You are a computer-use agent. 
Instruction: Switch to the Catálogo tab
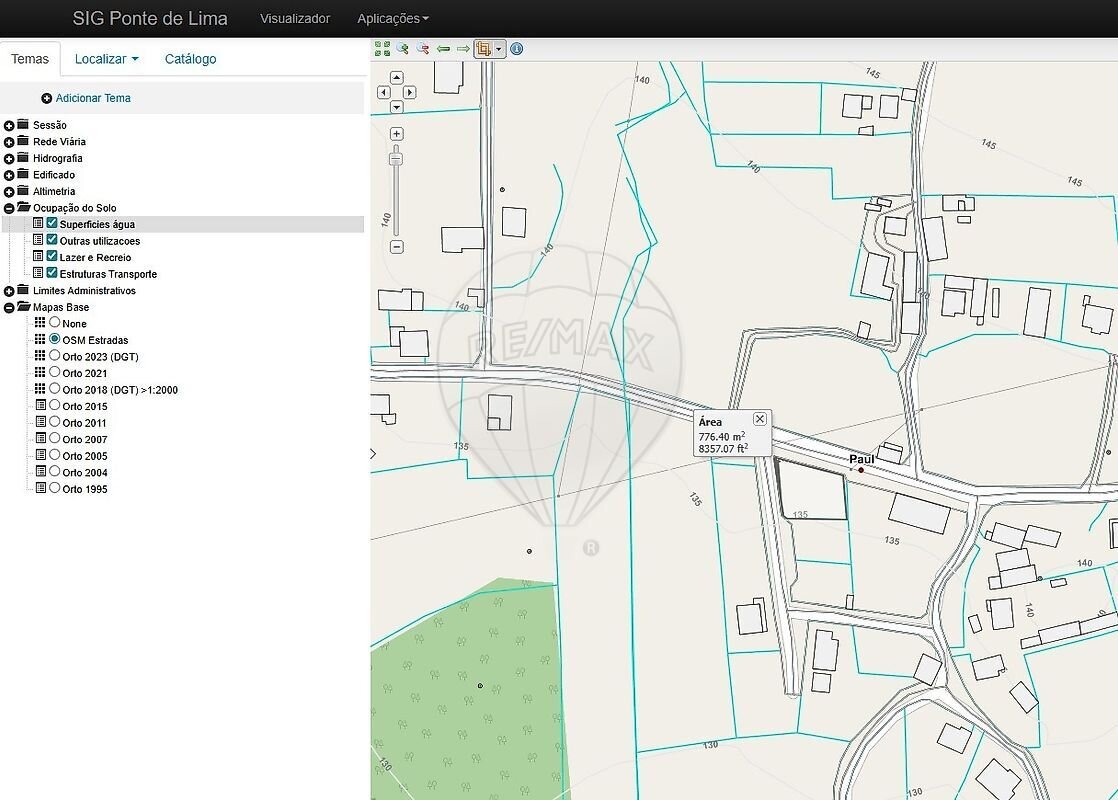(190, 59)
